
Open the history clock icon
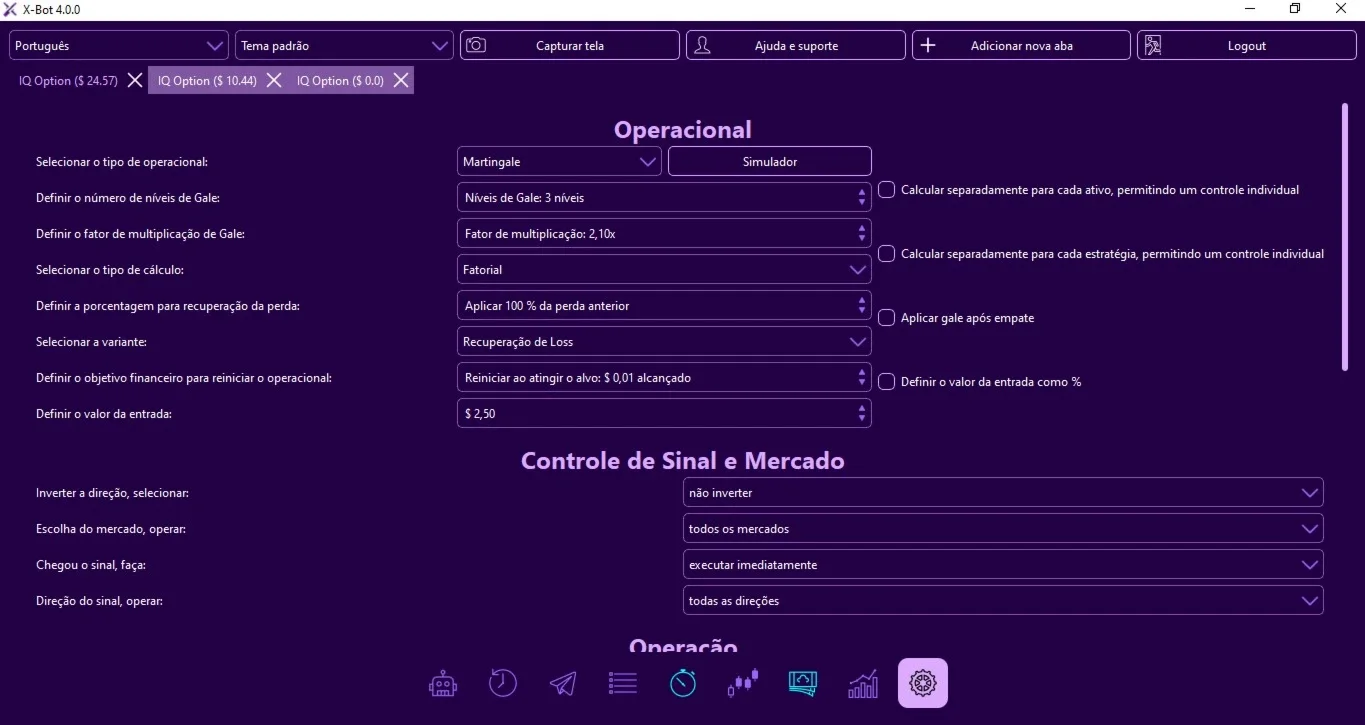tap(503, 683)
